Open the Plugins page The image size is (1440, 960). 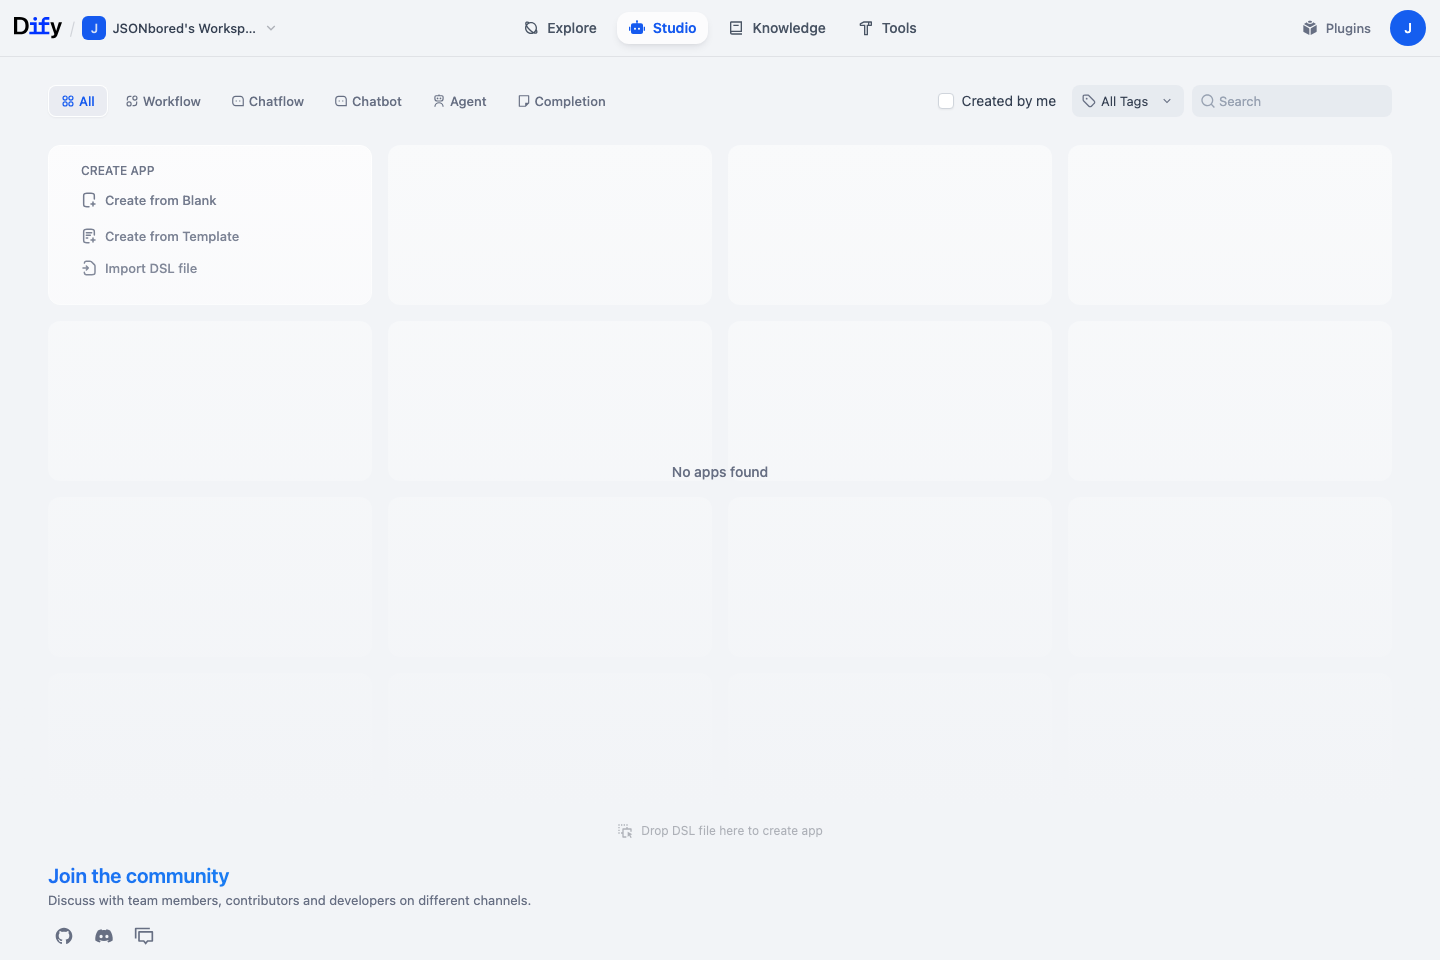1336,28
